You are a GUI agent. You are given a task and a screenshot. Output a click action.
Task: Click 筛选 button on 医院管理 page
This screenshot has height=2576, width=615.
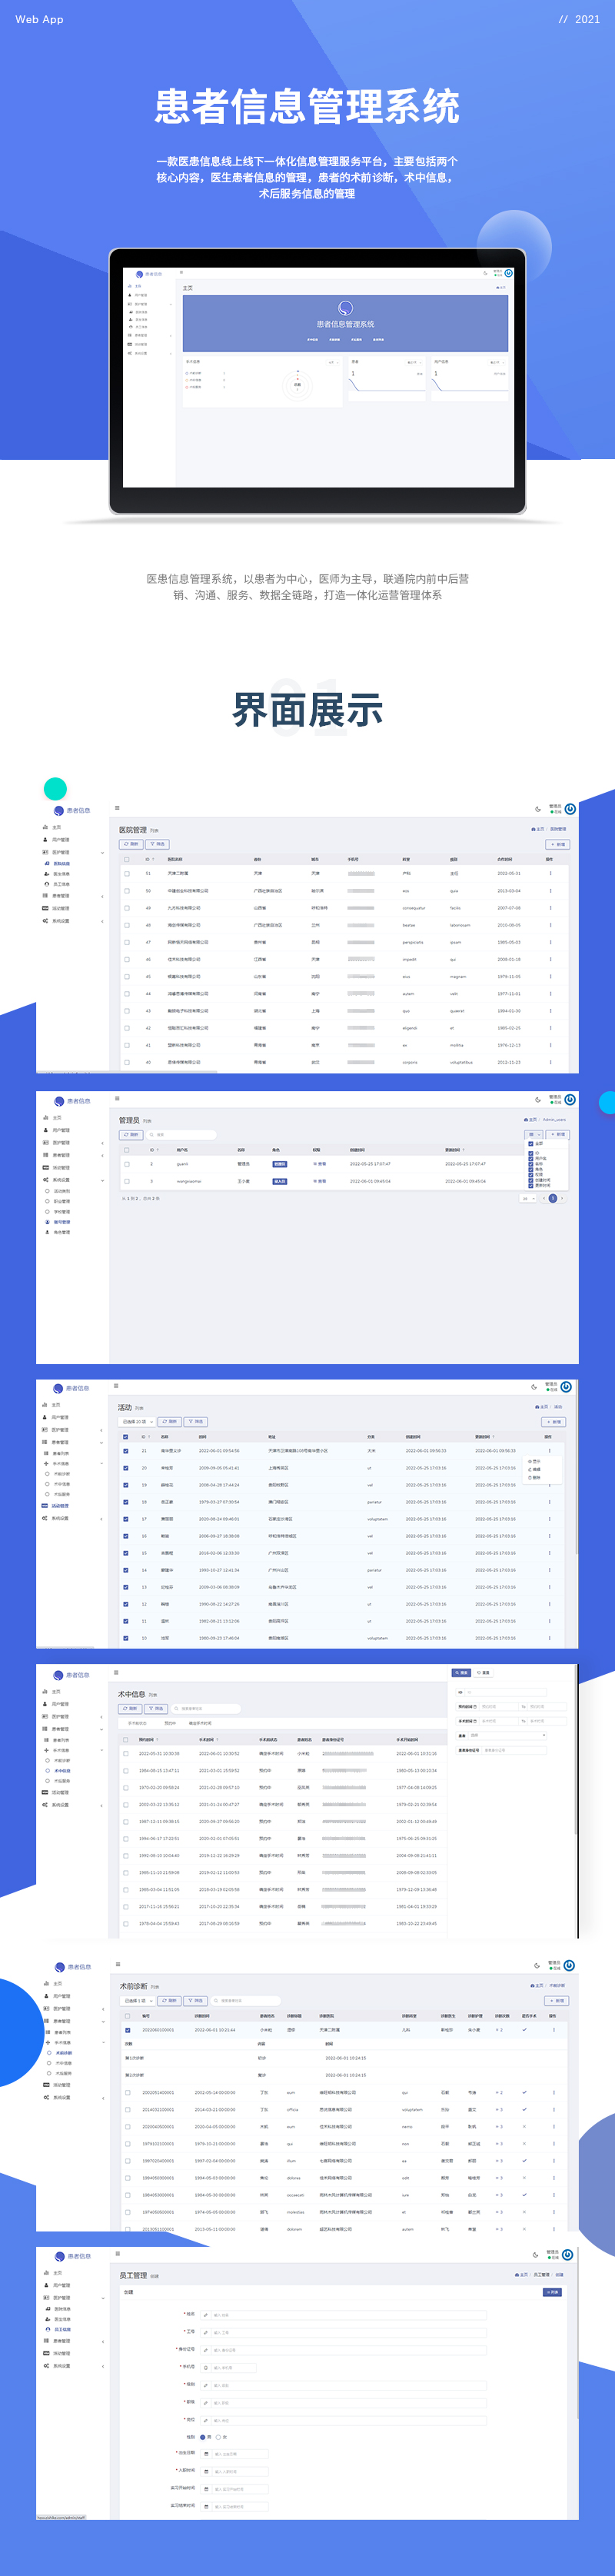158,844
